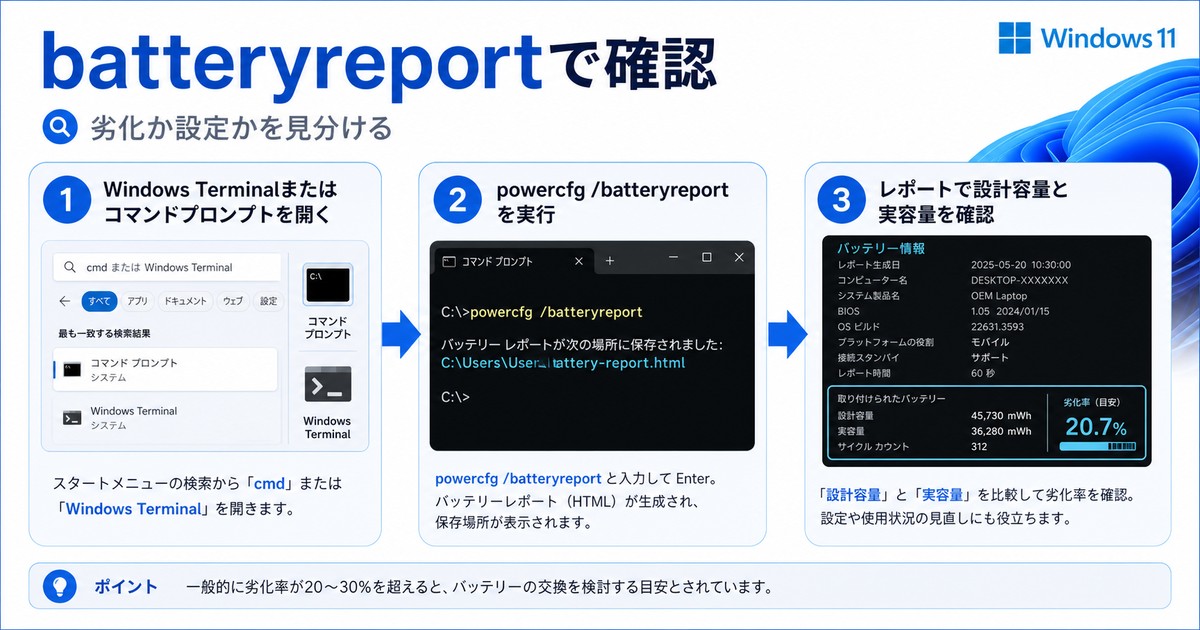1200x630 pixels.
Task: Click the 2025-05-20 10:30:00 report date value
Action: (1021, 265)
